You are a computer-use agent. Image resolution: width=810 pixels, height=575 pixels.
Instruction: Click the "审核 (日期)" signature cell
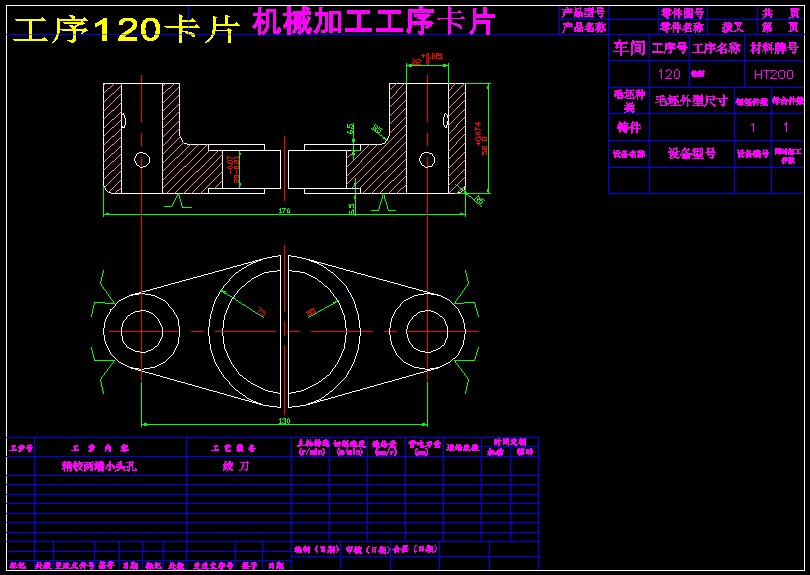click(368, 550)
